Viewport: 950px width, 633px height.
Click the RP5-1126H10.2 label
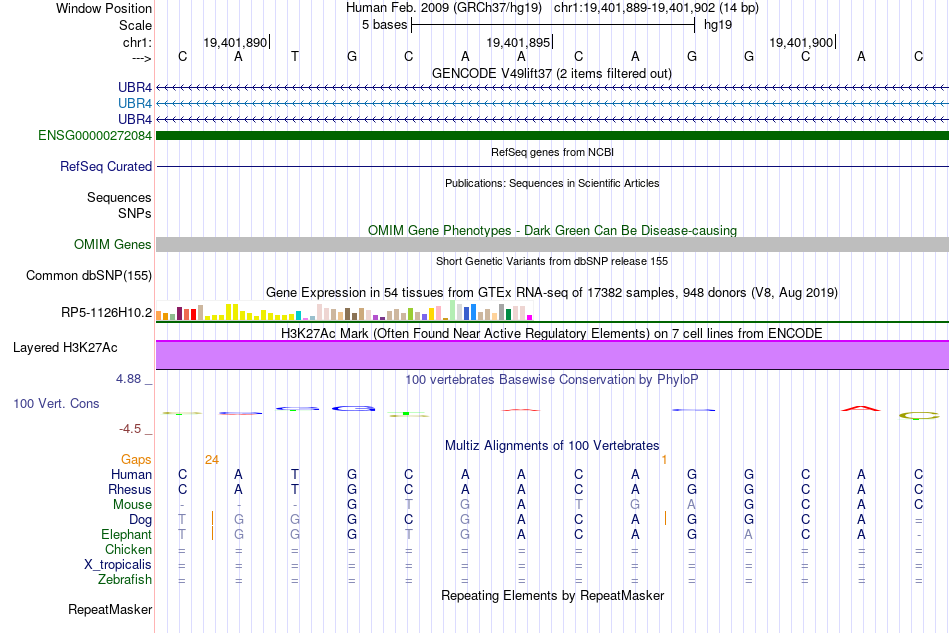pyautogui.click(x=107, y=313)
